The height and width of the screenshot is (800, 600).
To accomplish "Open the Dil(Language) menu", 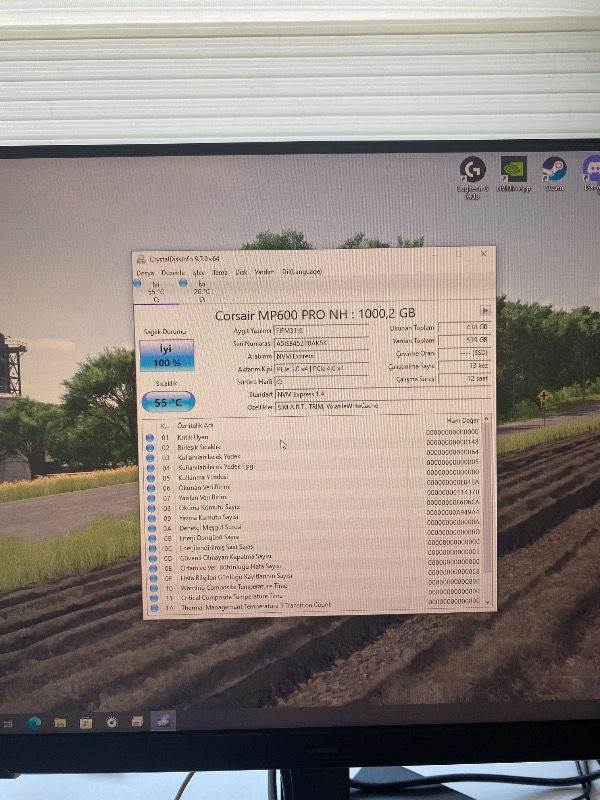I will (x=302, y=271).
